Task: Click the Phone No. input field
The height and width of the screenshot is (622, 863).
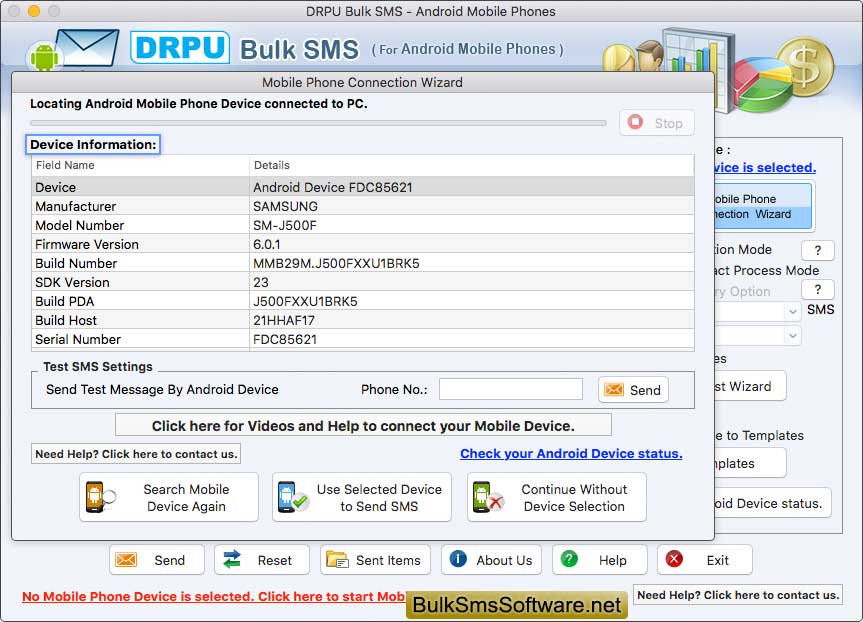Action: pos(511,389)
